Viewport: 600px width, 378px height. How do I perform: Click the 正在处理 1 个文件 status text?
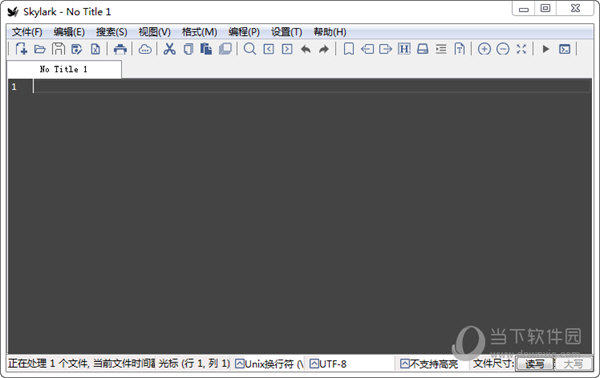49,363
